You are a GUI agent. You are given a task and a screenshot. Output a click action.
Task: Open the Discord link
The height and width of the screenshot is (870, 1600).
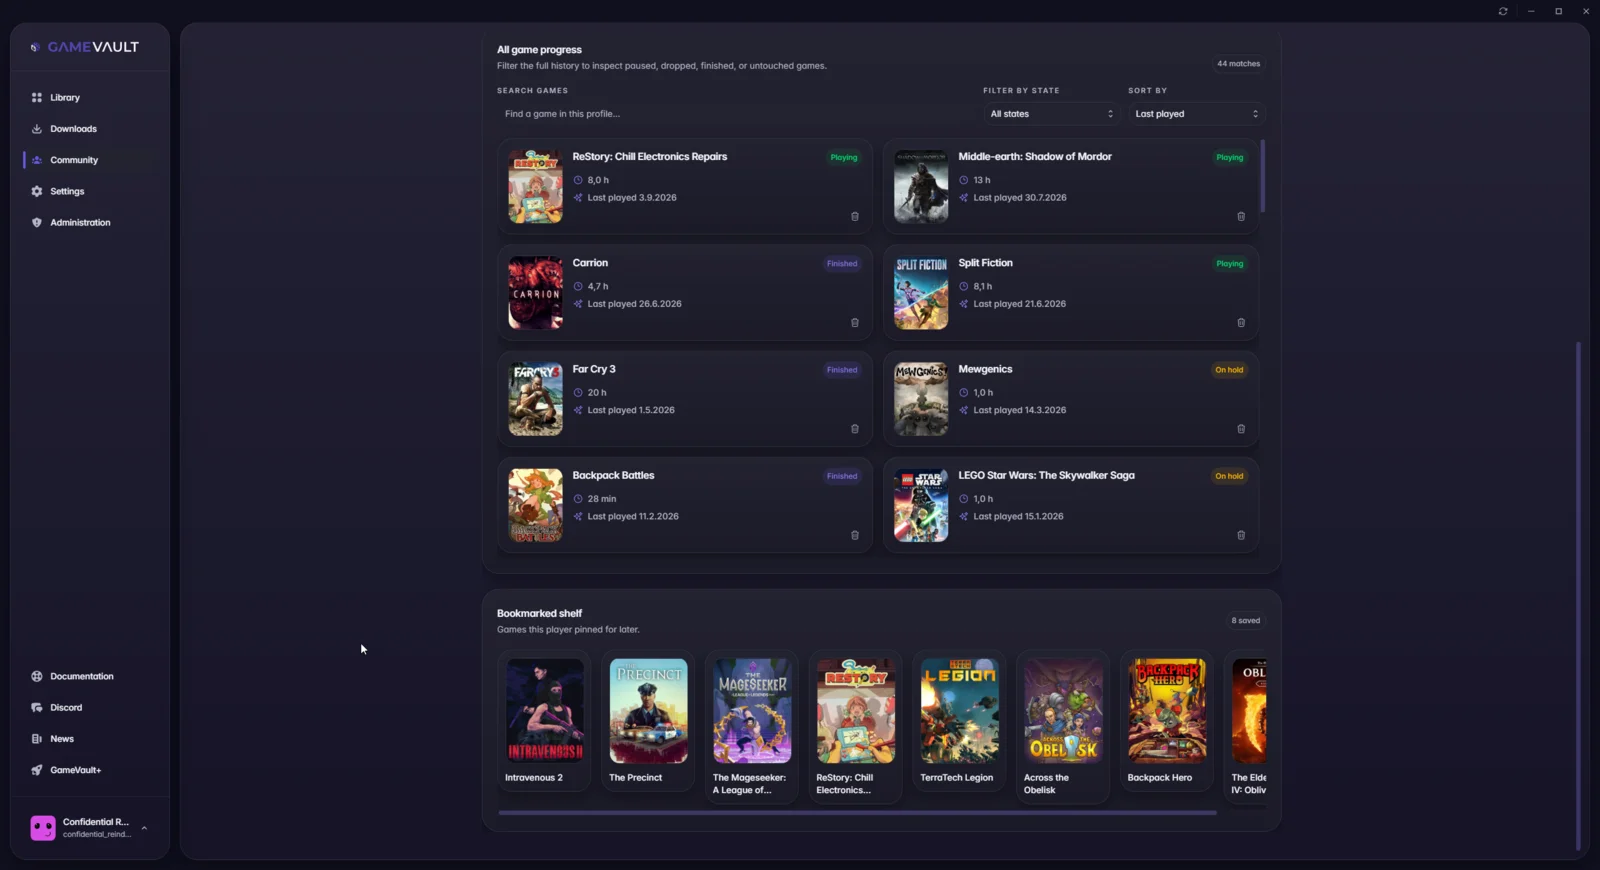click(90, 707)
